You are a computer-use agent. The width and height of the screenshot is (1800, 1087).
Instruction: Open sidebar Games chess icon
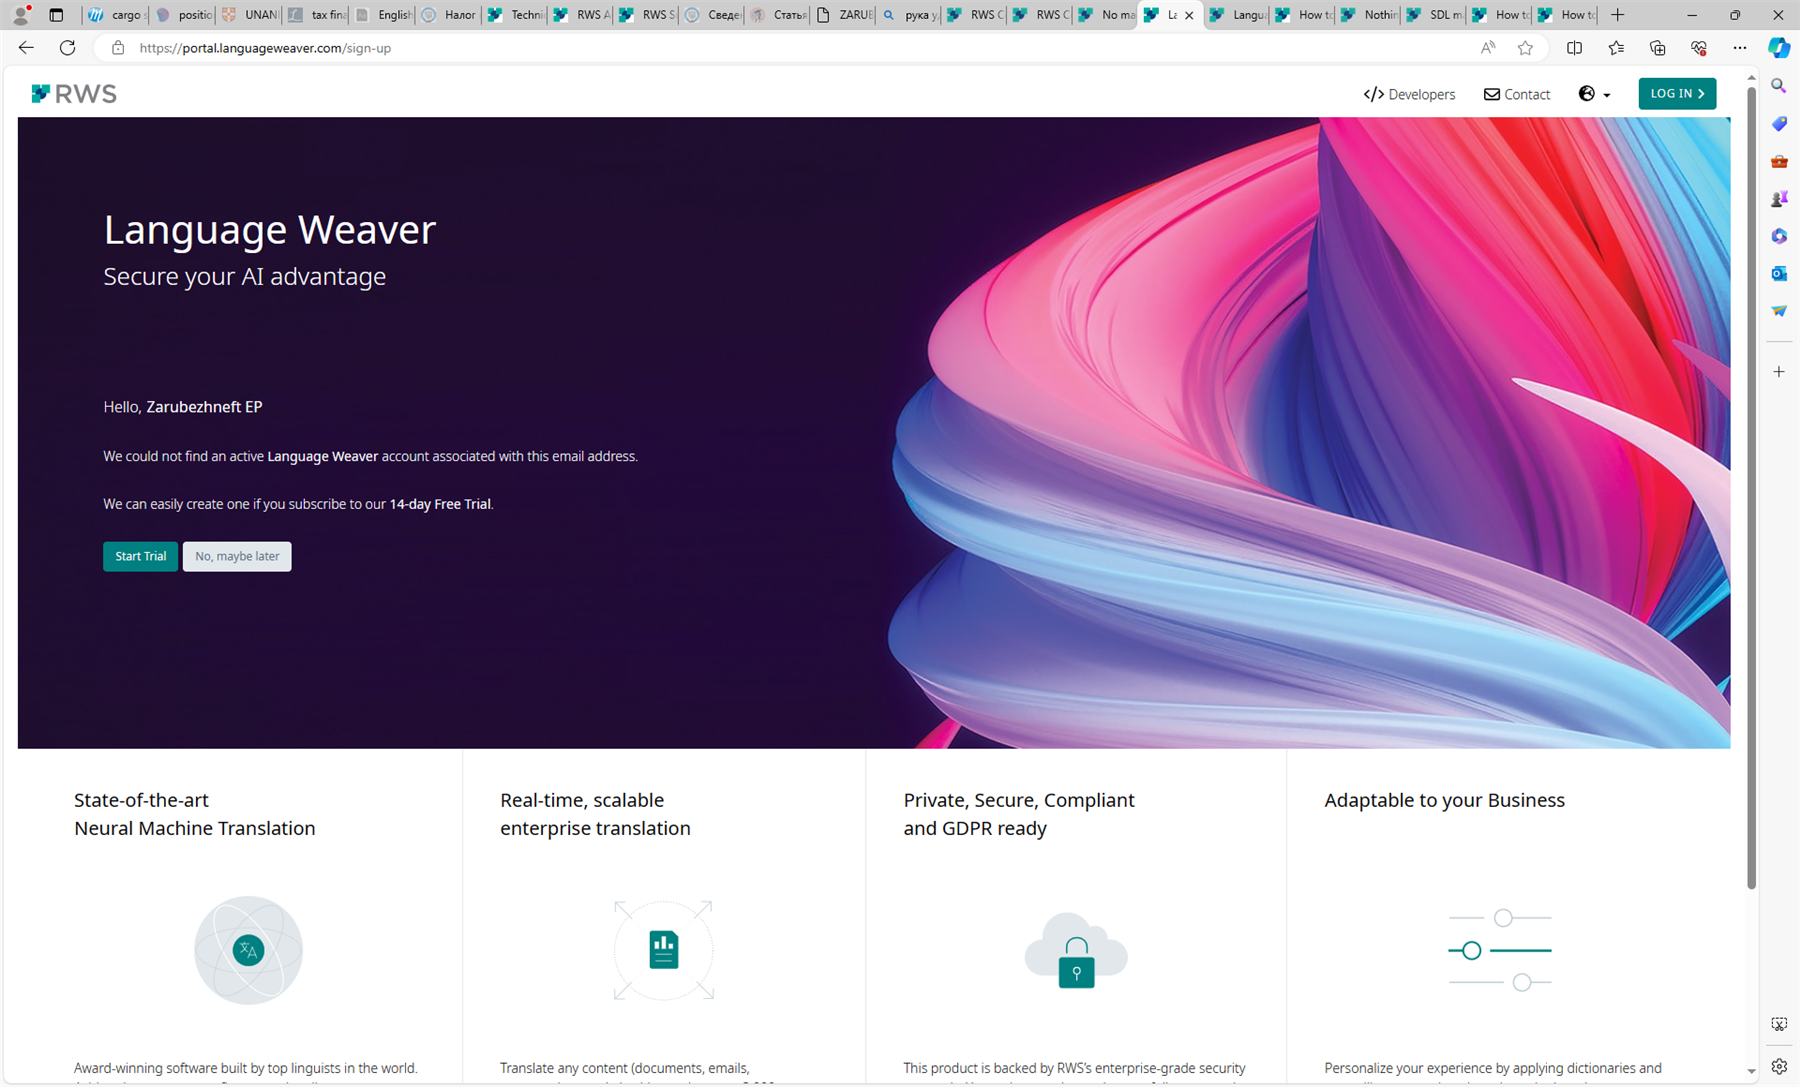click(1779, 199)
